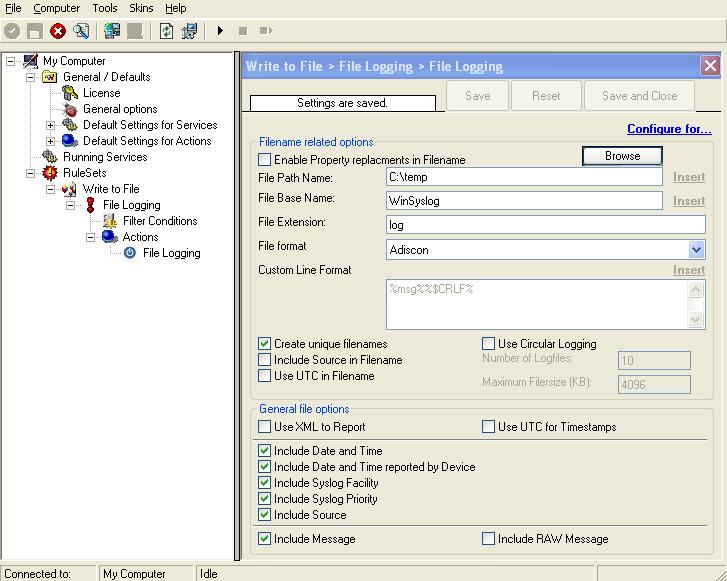
Task: Uncheck Include Syslog Priority
Action: point(264,499)
